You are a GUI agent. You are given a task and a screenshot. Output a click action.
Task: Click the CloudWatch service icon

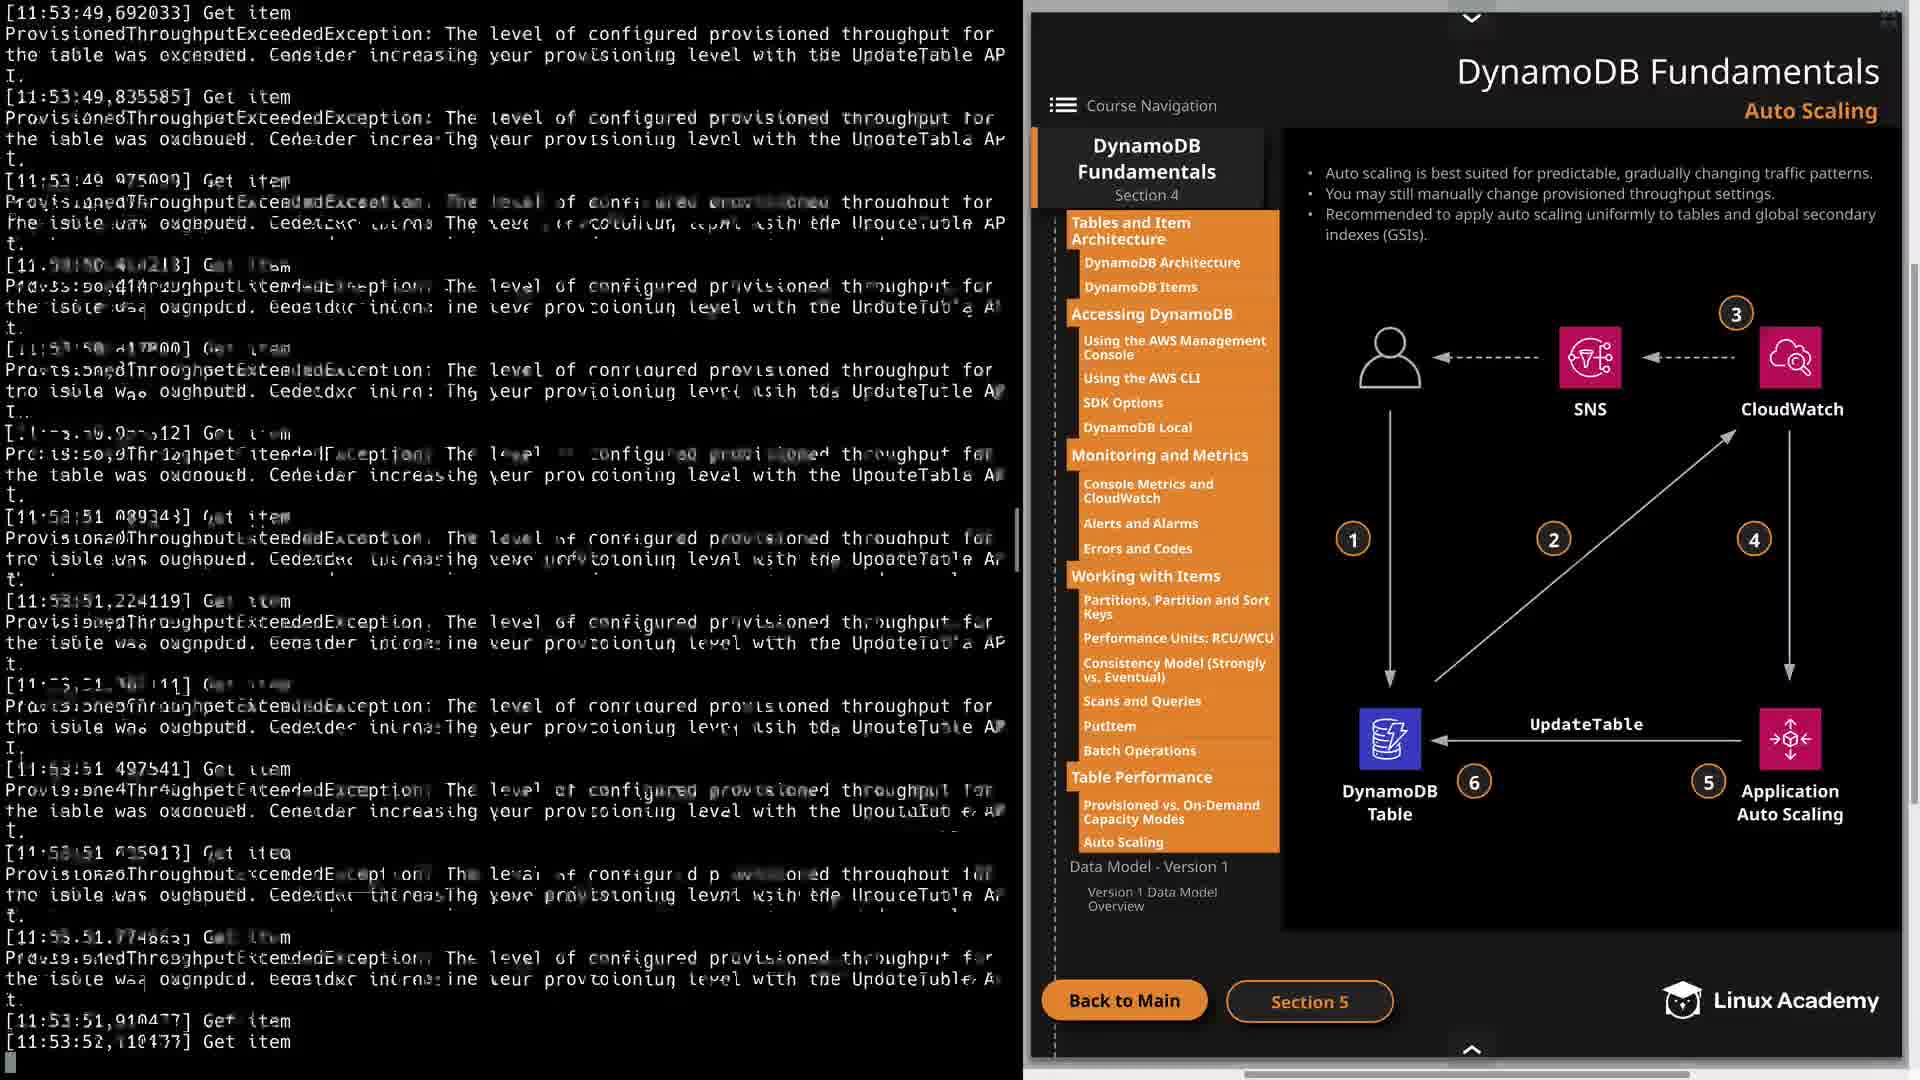pyautogui.click(x=1790, y=358)
